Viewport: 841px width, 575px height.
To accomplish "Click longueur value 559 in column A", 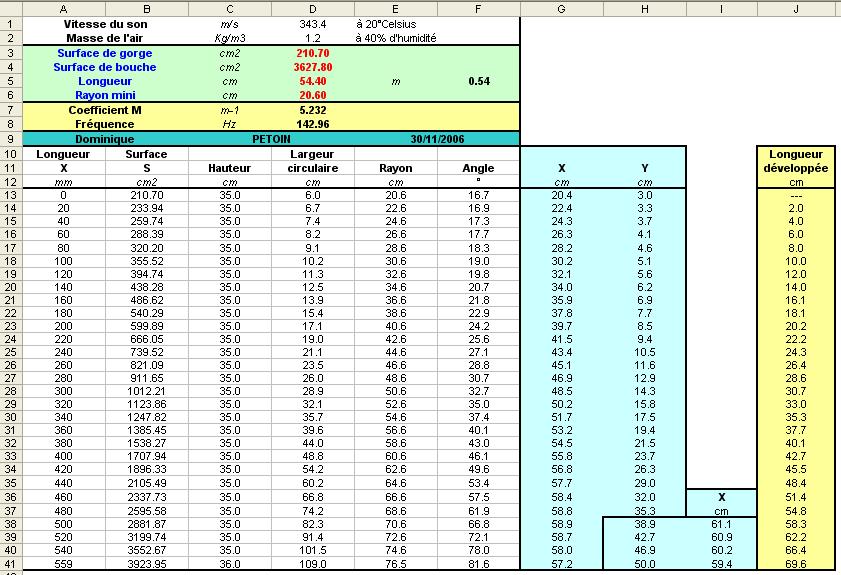I will [63, 564].
